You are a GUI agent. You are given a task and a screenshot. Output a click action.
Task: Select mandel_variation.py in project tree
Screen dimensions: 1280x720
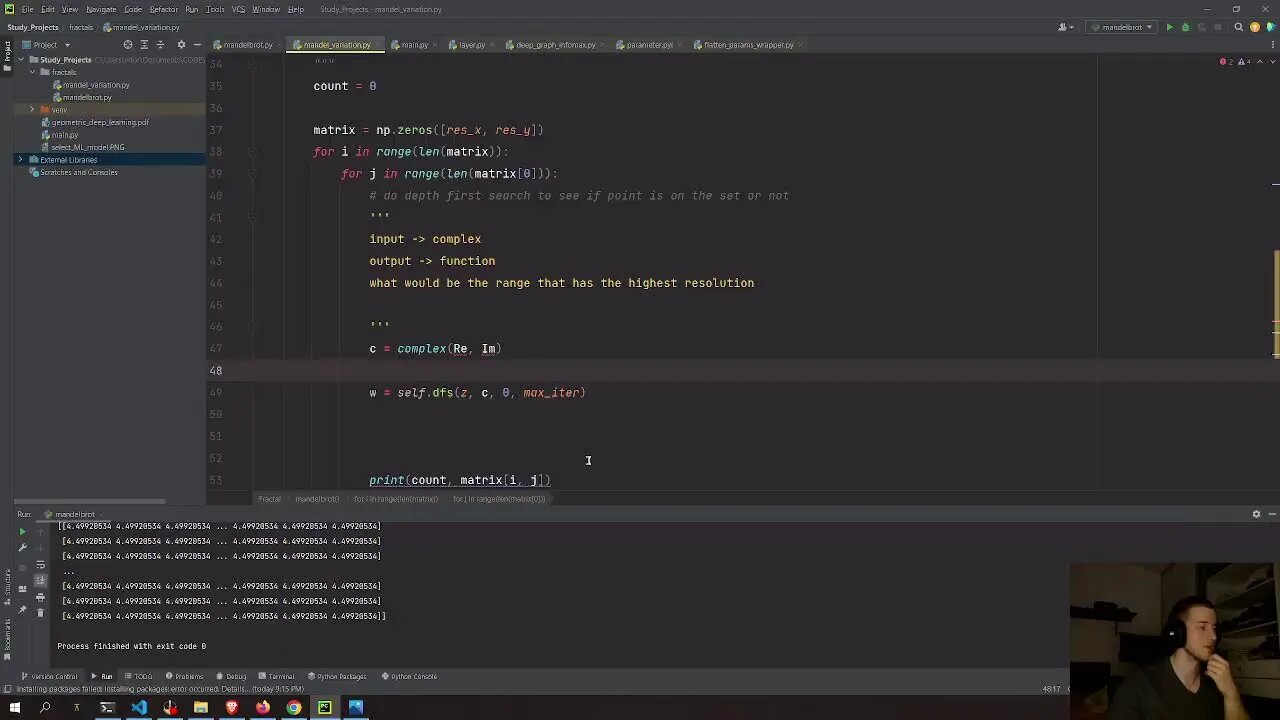point(96,85)
